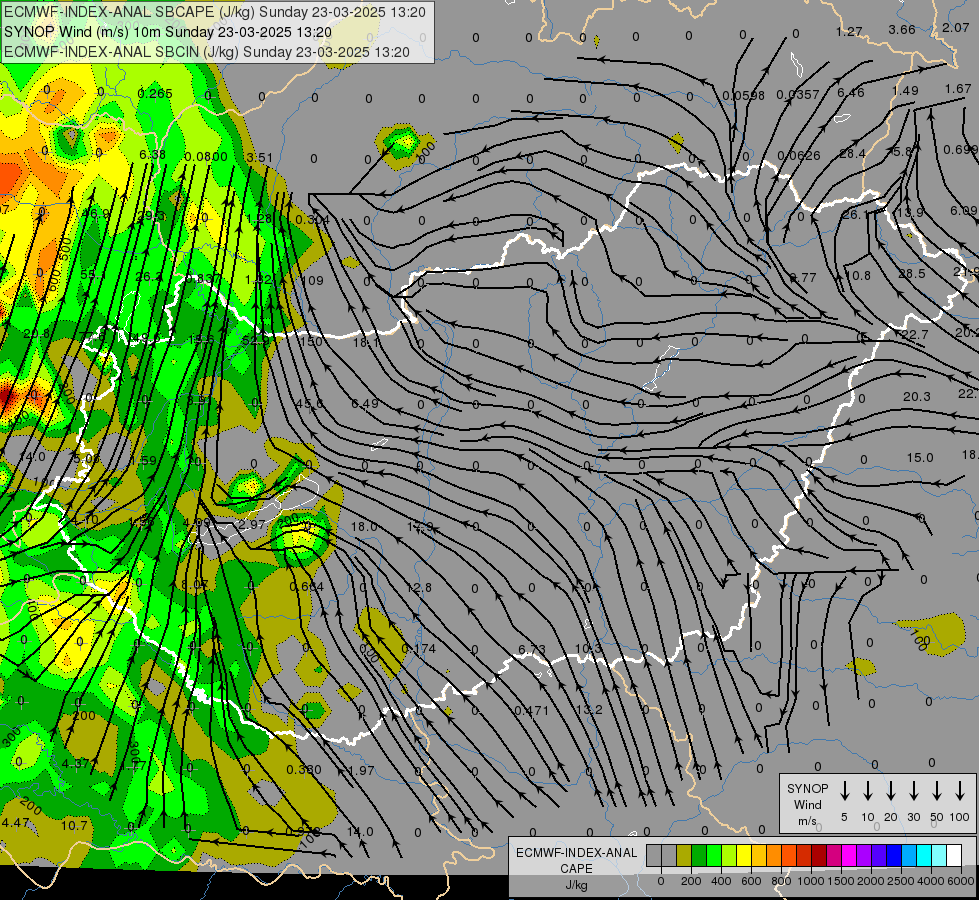Pick the first gray swatch in CAPE legend
The width and height of the screenshot is (979, 900).
point(654,855)
